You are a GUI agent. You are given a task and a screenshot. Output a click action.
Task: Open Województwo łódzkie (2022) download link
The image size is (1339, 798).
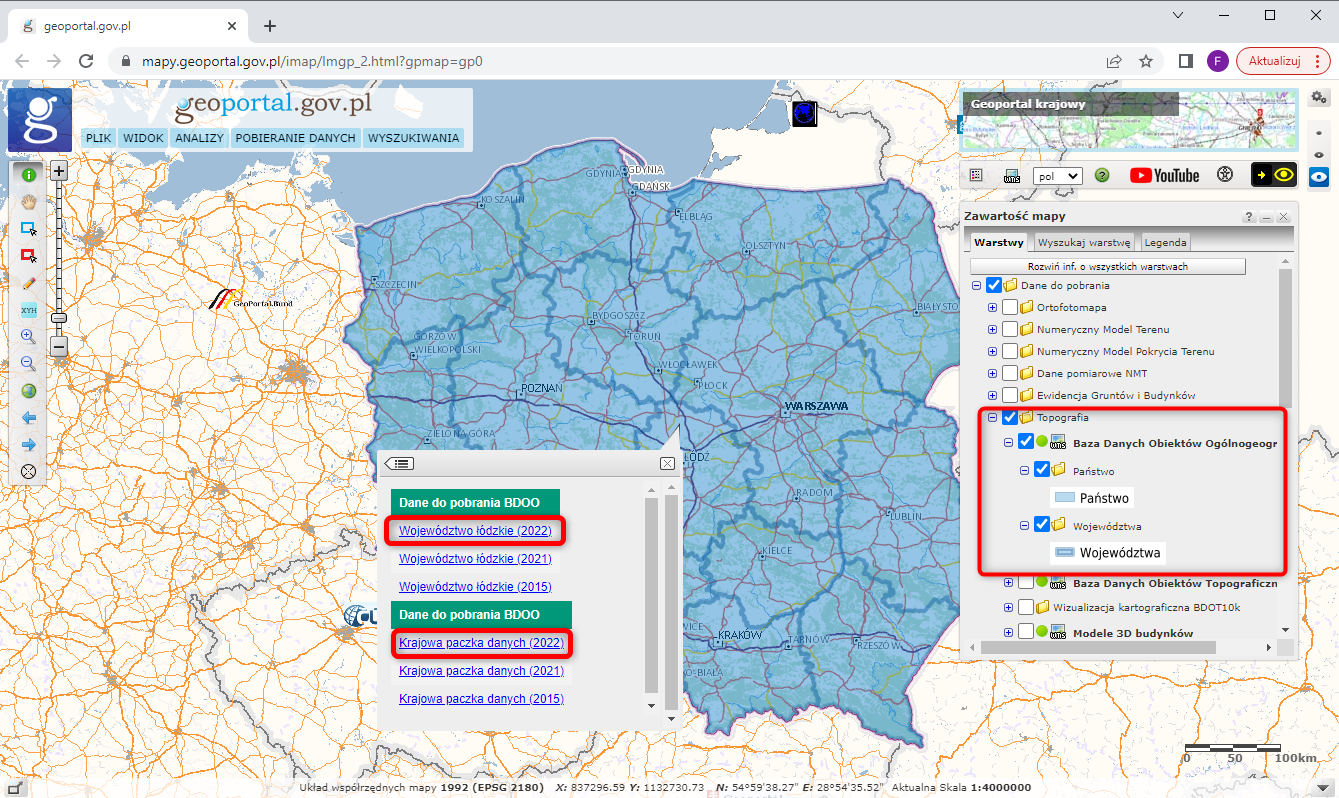pos(475,531)
